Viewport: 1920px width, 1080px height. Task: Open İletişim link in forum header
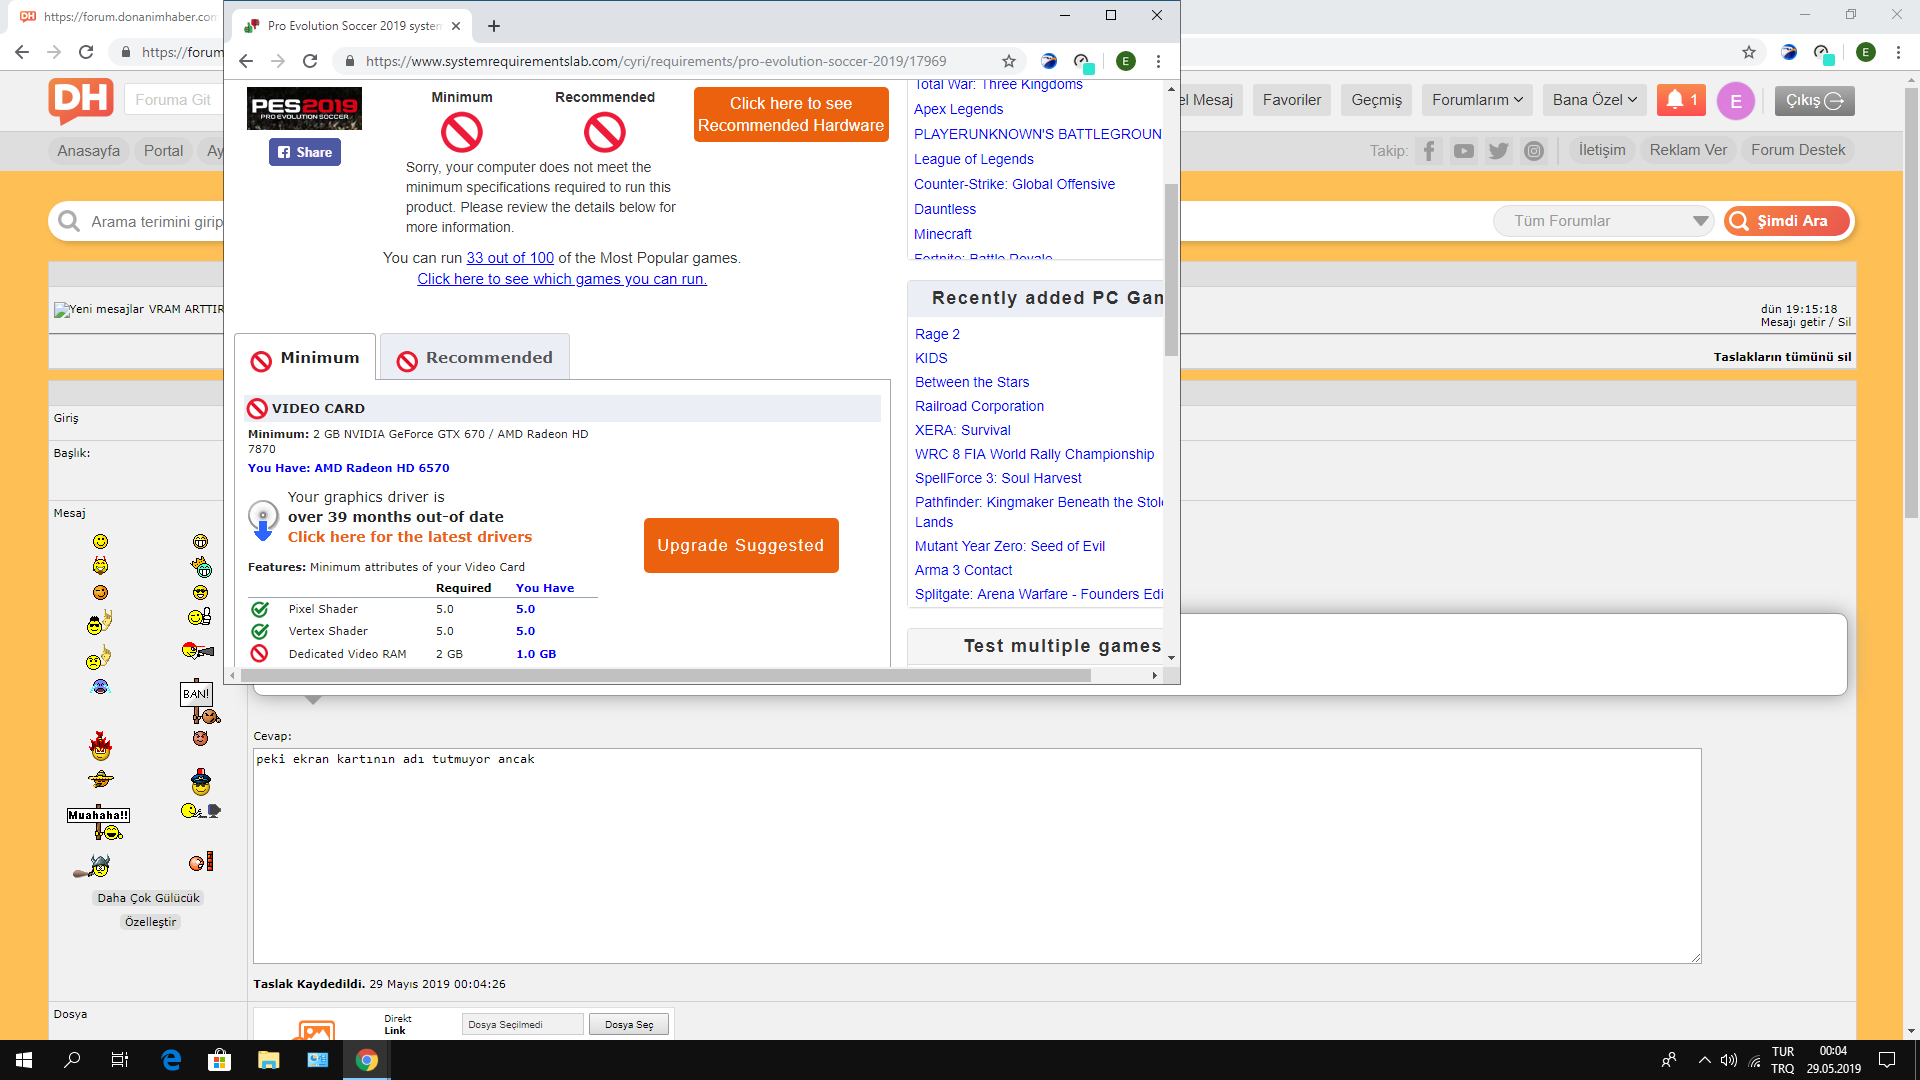1602,150
